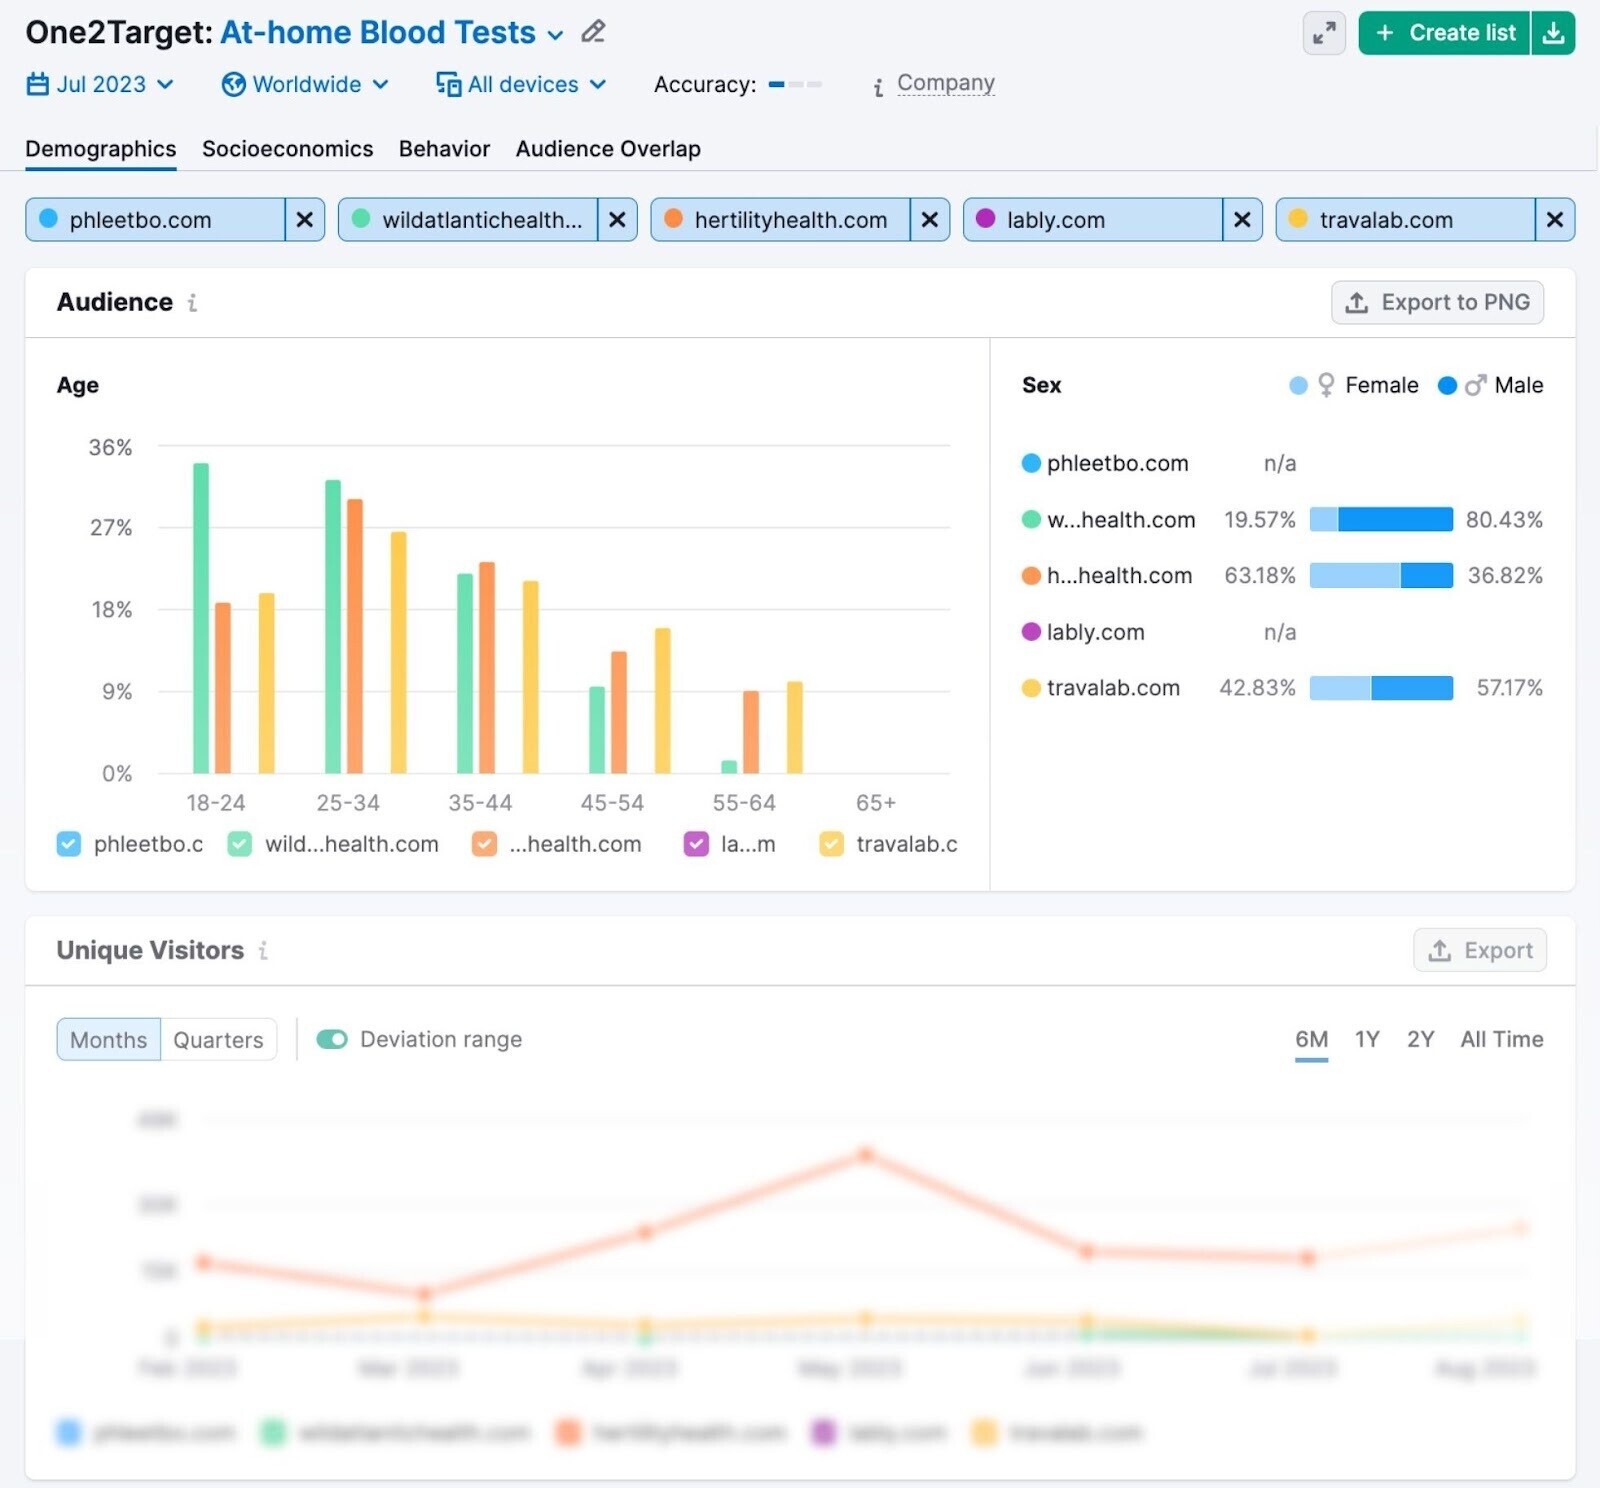Switch to the Socioeconomics tab
The width and height of the screenshot is (1600, 1488).
pos(287,148)
